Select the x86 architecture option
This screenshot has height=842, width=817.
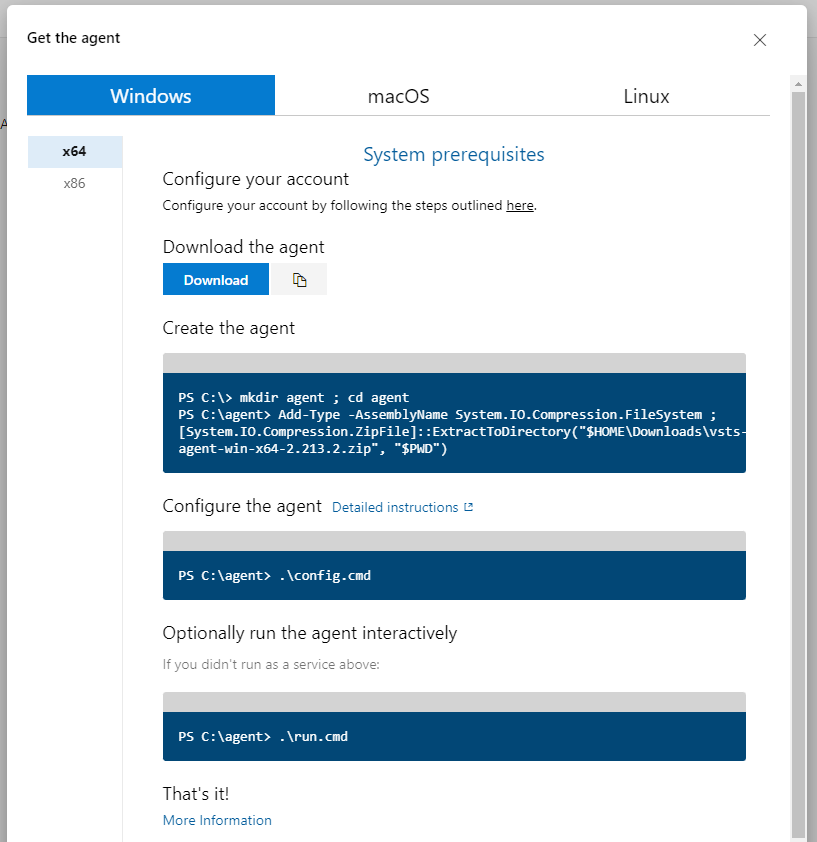pyautogui.click(x=74, y=183)
